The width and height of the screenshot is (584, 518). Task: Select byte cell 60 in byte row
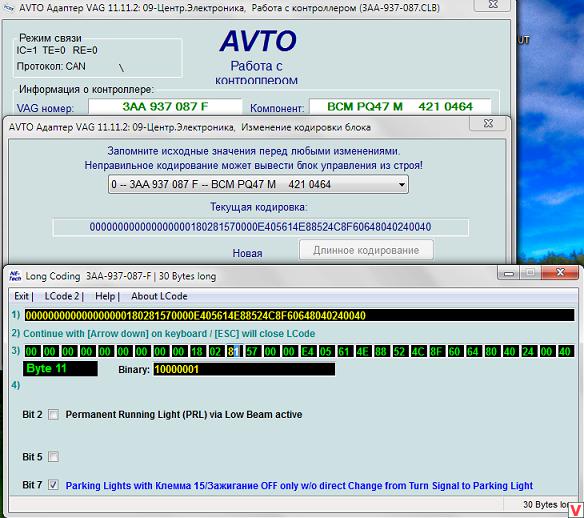(x=454, y=351)
